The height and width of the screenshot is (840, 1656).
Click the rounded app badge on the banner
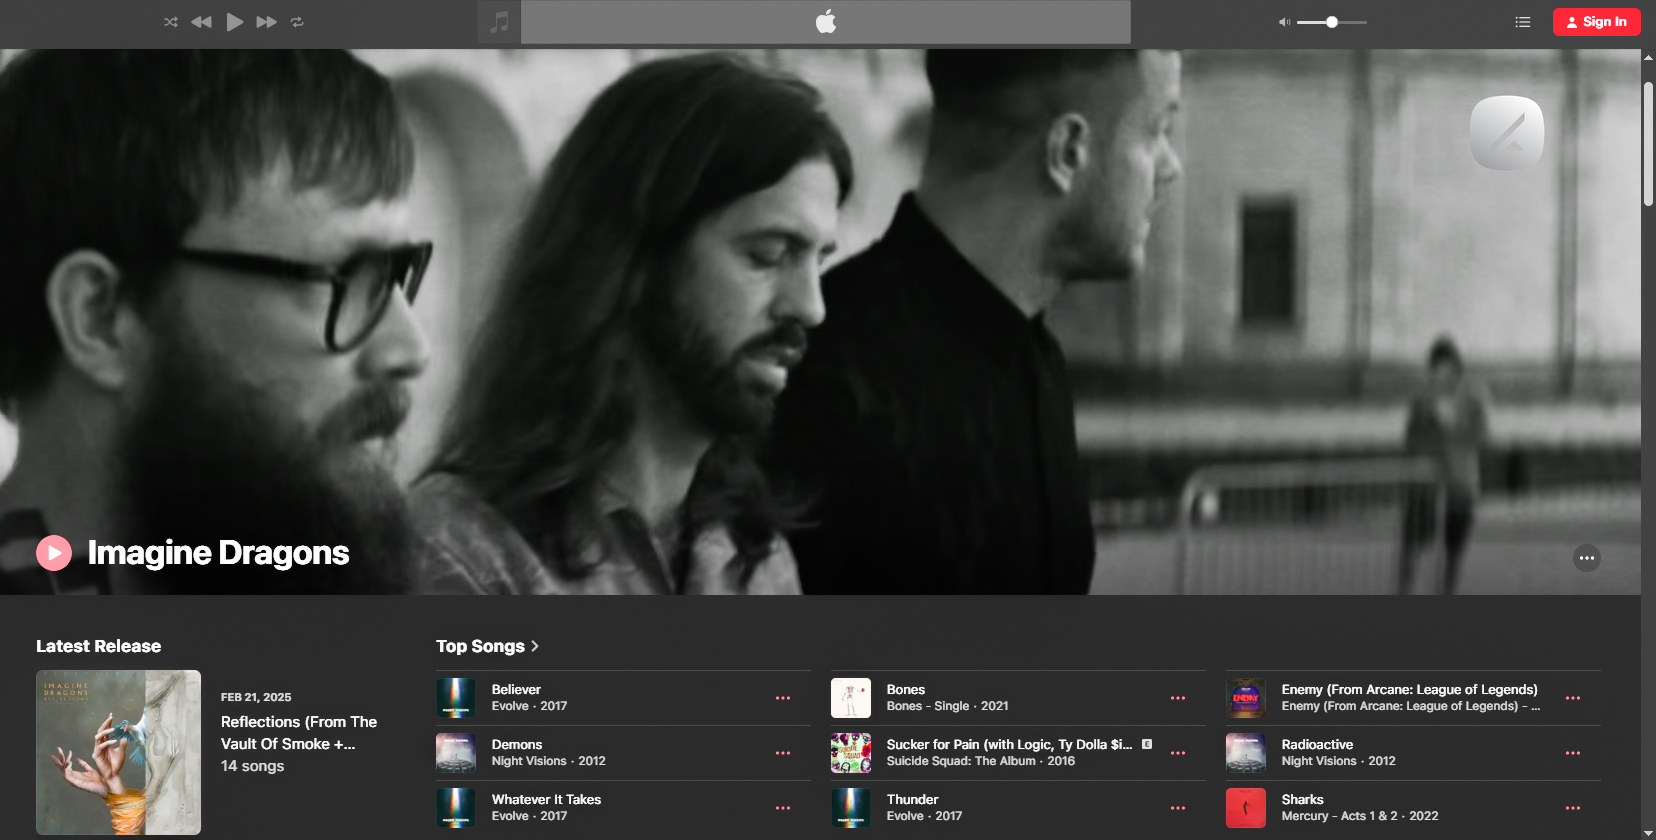(x=1507, y=133)
